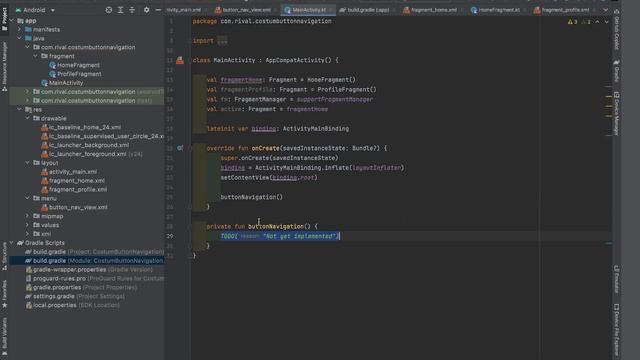Toggle the Structure tool window

tap(4, 256)
